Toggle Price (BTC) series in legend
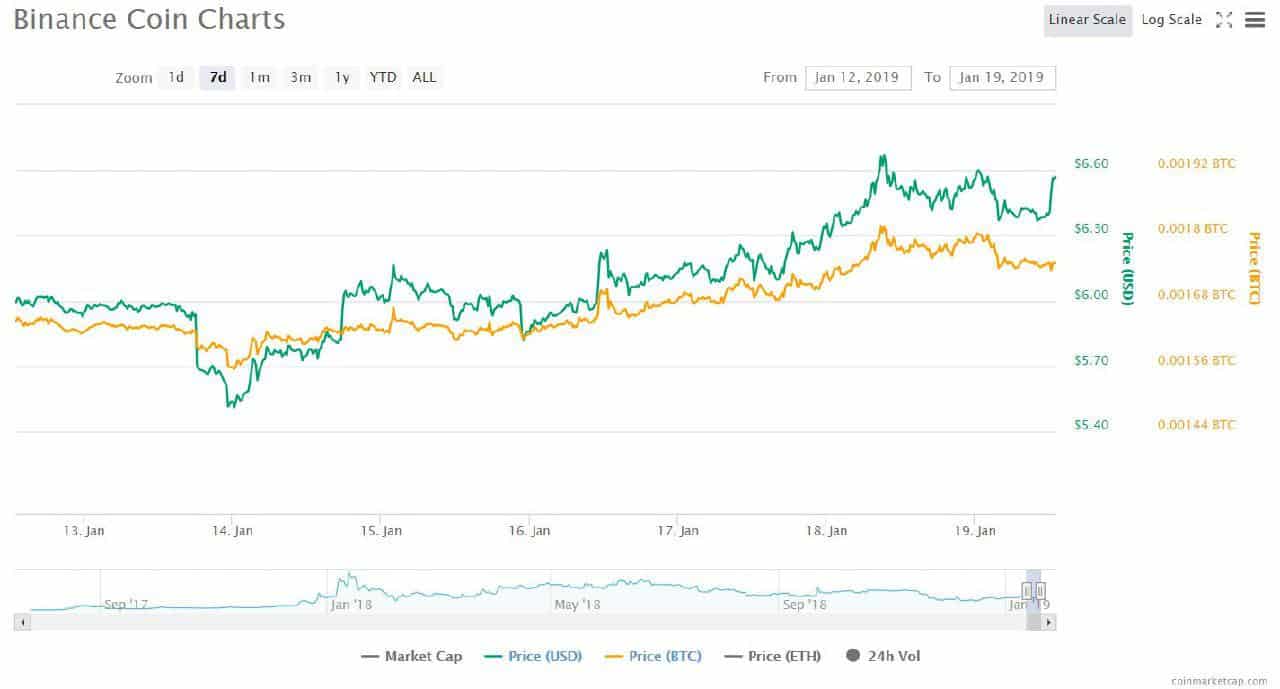The image size is (1280, 689). [x=654, y=656]
